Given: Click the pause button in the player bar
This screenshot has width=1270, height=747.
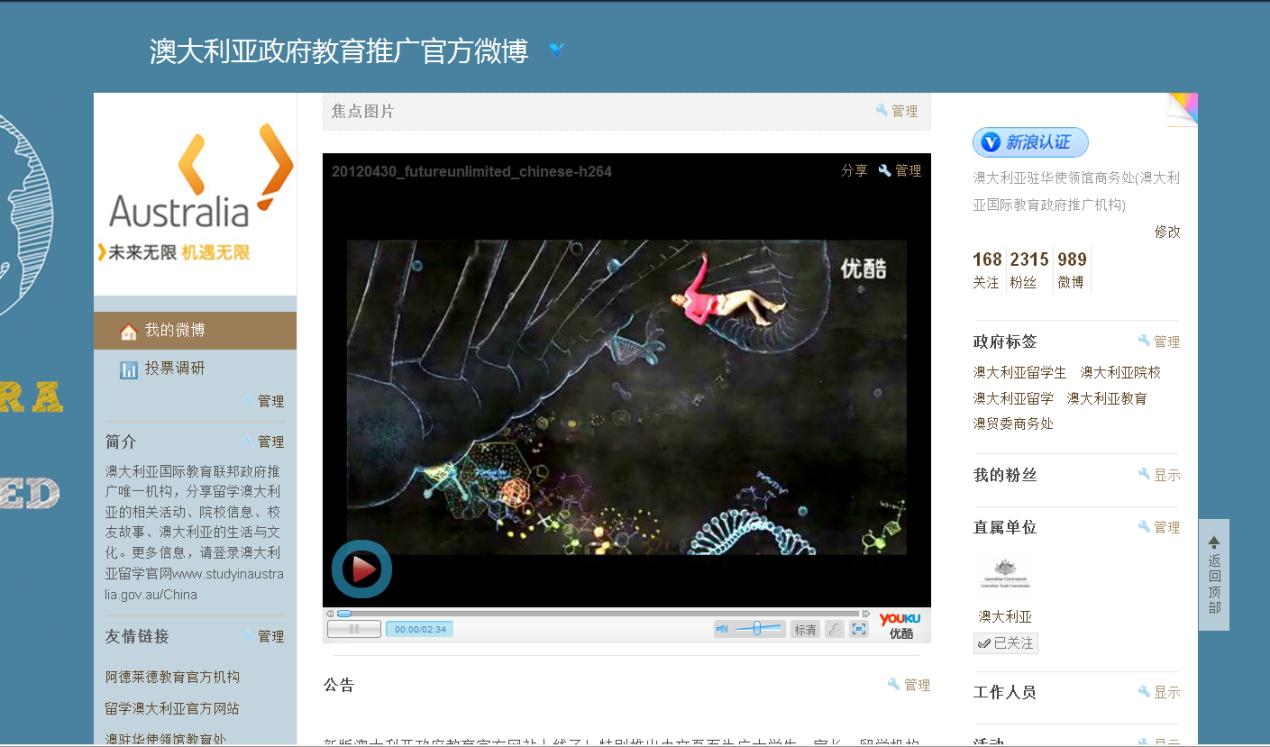Looking at the screenshot, I should pyautogui.click(x=354, y=629).
